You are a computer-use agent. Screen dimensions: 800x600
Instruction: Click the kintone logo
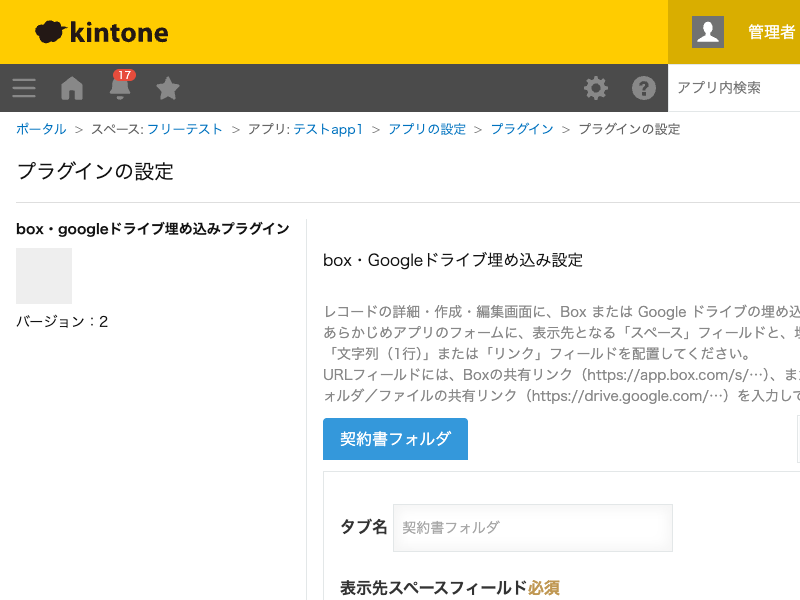102,32
